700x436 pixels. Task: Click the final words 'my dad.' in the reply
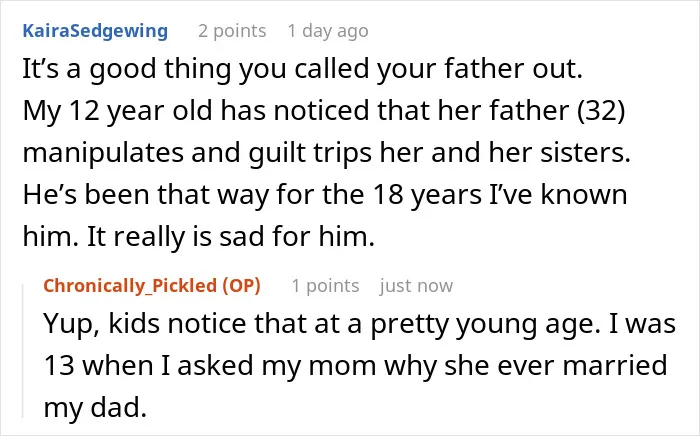[x=95, y=407]
